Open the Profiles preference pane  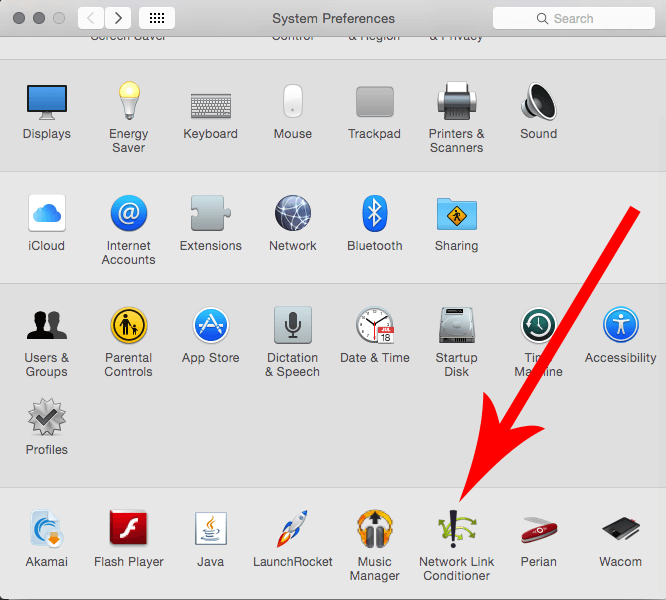(46, 417)
